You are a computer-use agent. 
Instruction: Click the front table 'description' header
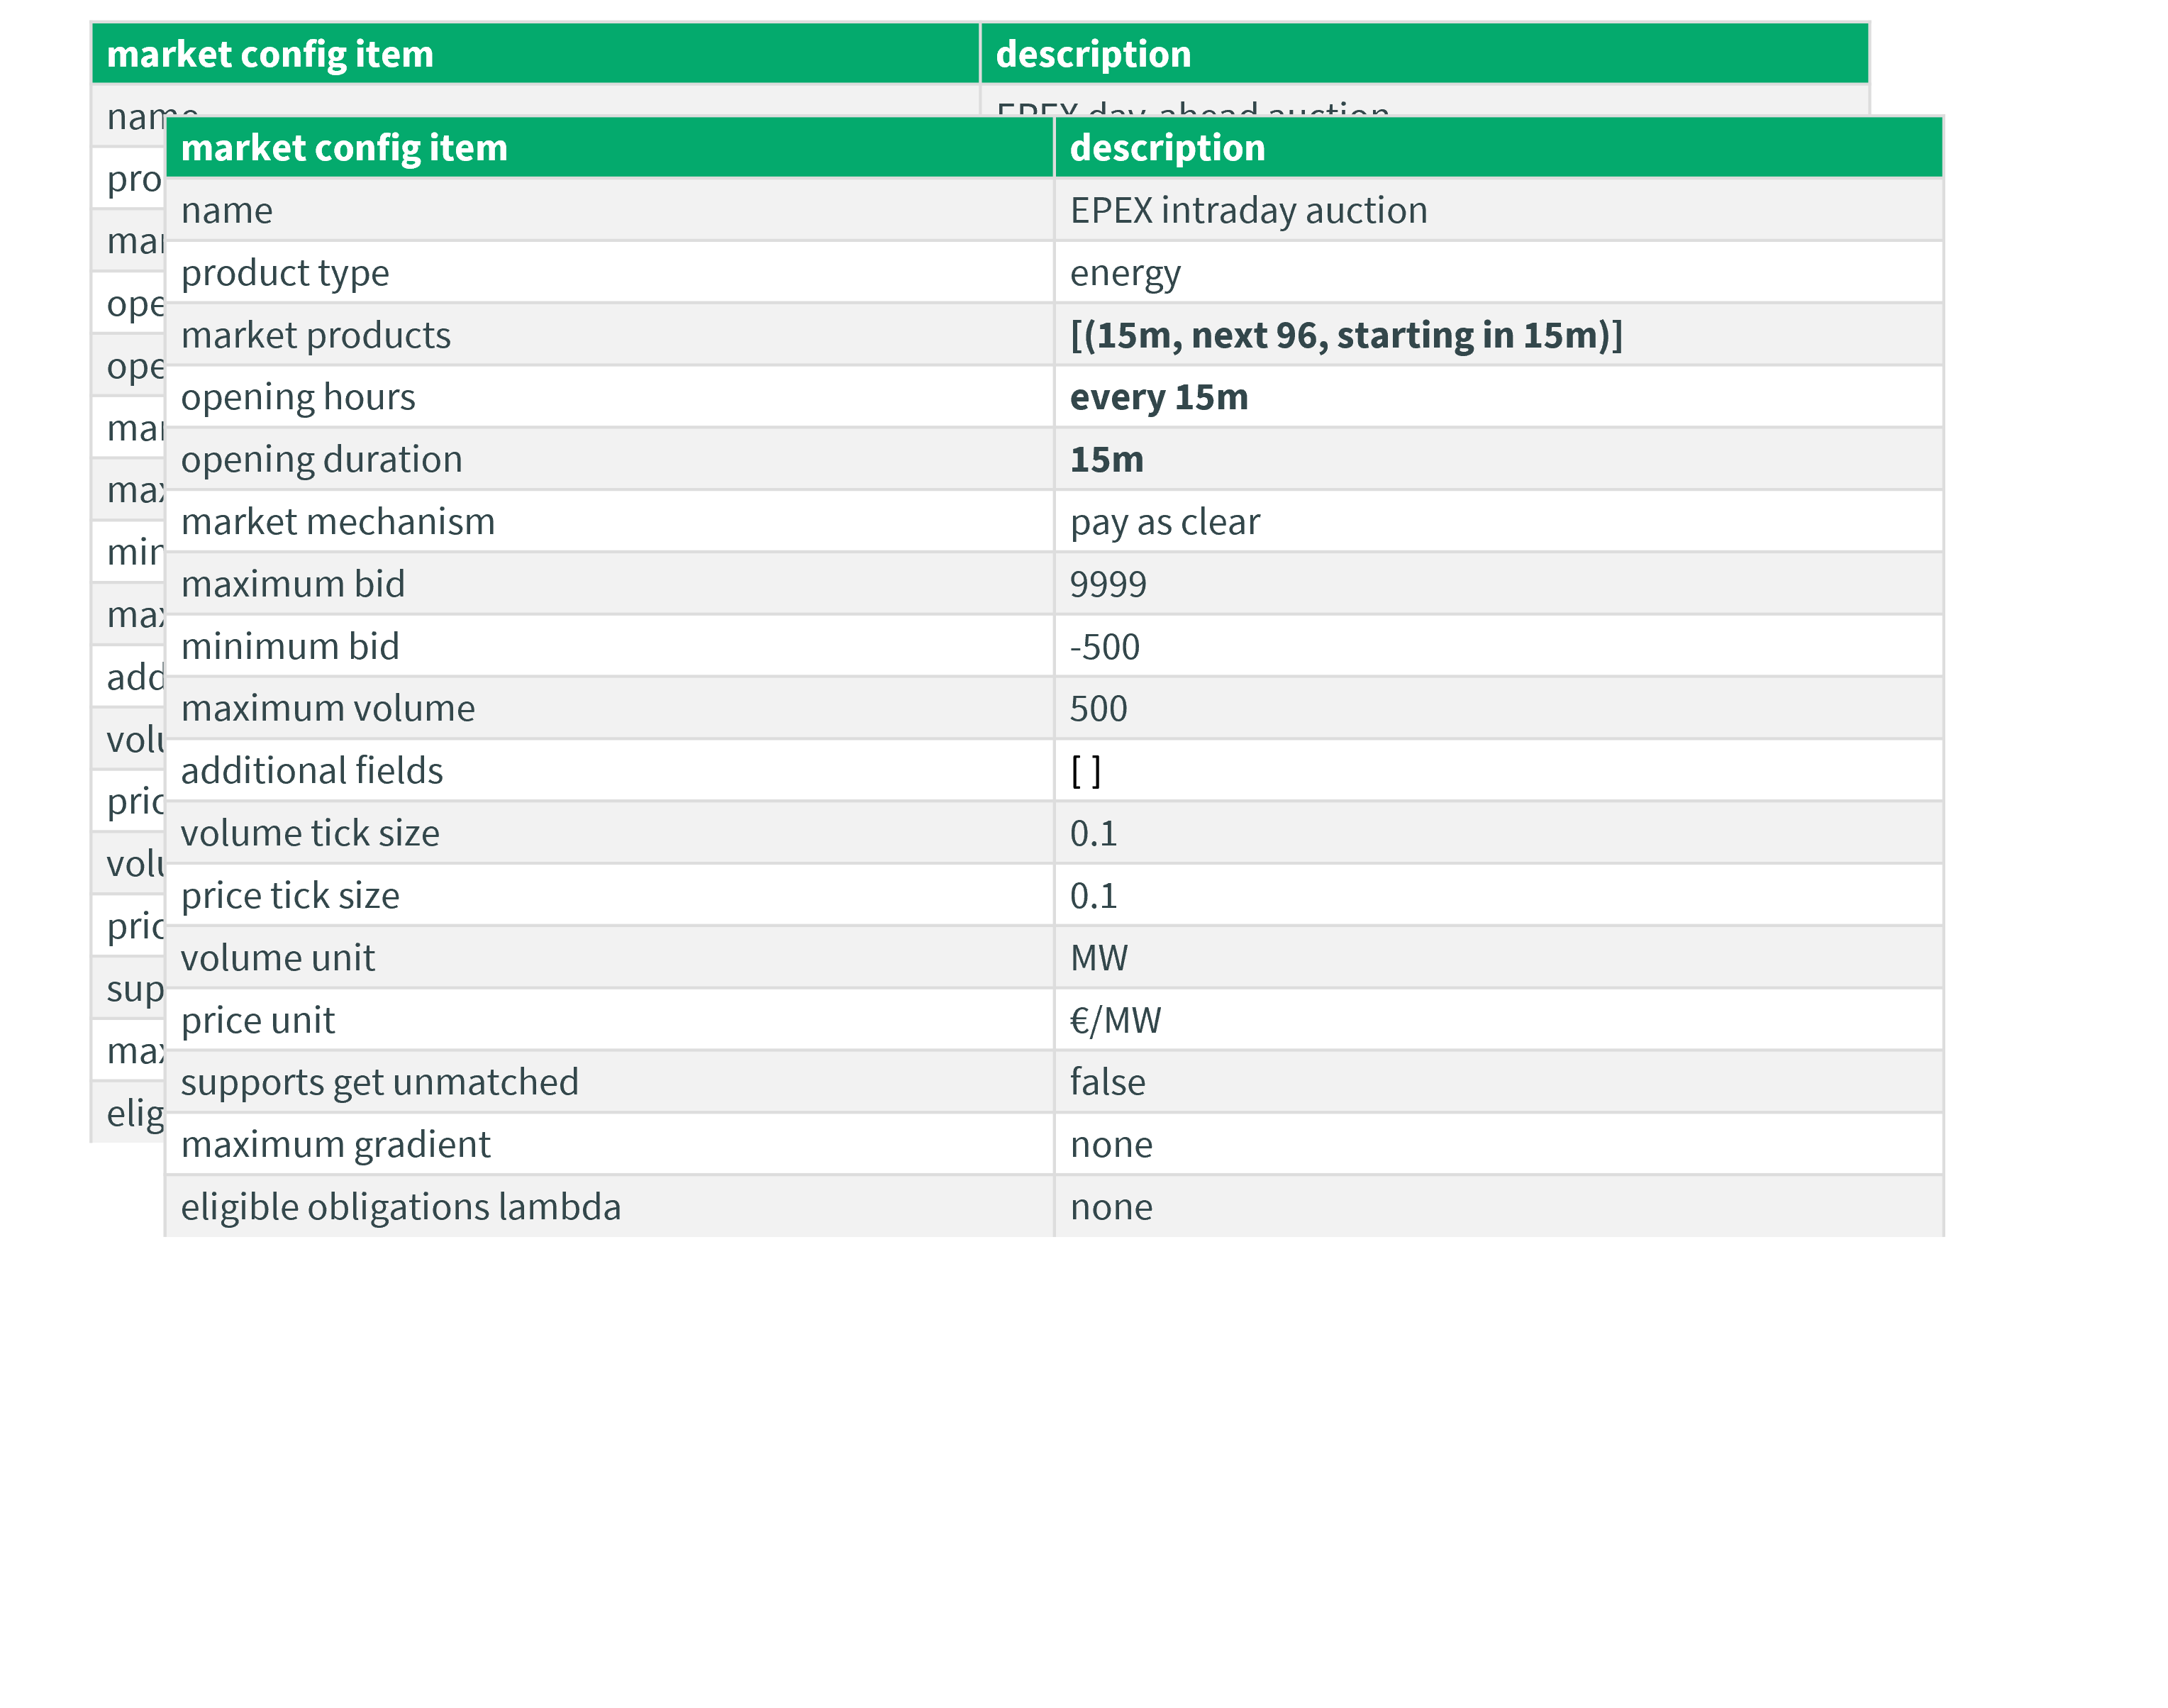tap(1167, 148)
